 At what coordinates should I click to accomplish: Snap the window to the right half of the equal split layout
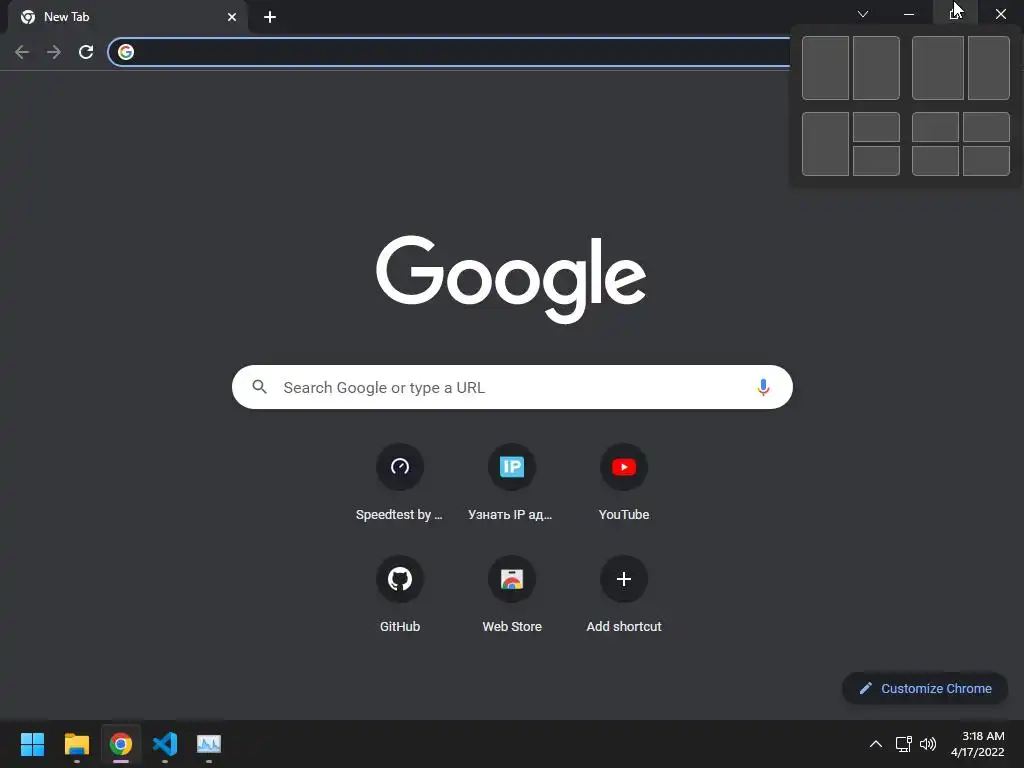click(x=876, y=68)
